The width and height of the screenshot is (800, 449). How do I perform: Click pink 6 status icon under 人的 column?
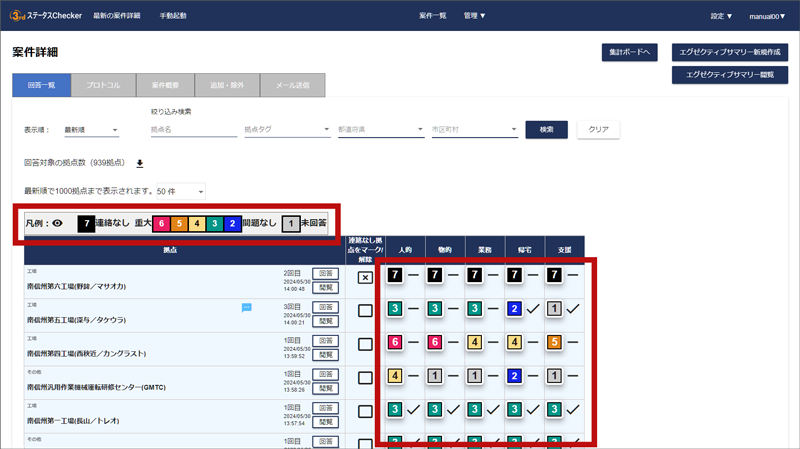(x=395, y=342)
